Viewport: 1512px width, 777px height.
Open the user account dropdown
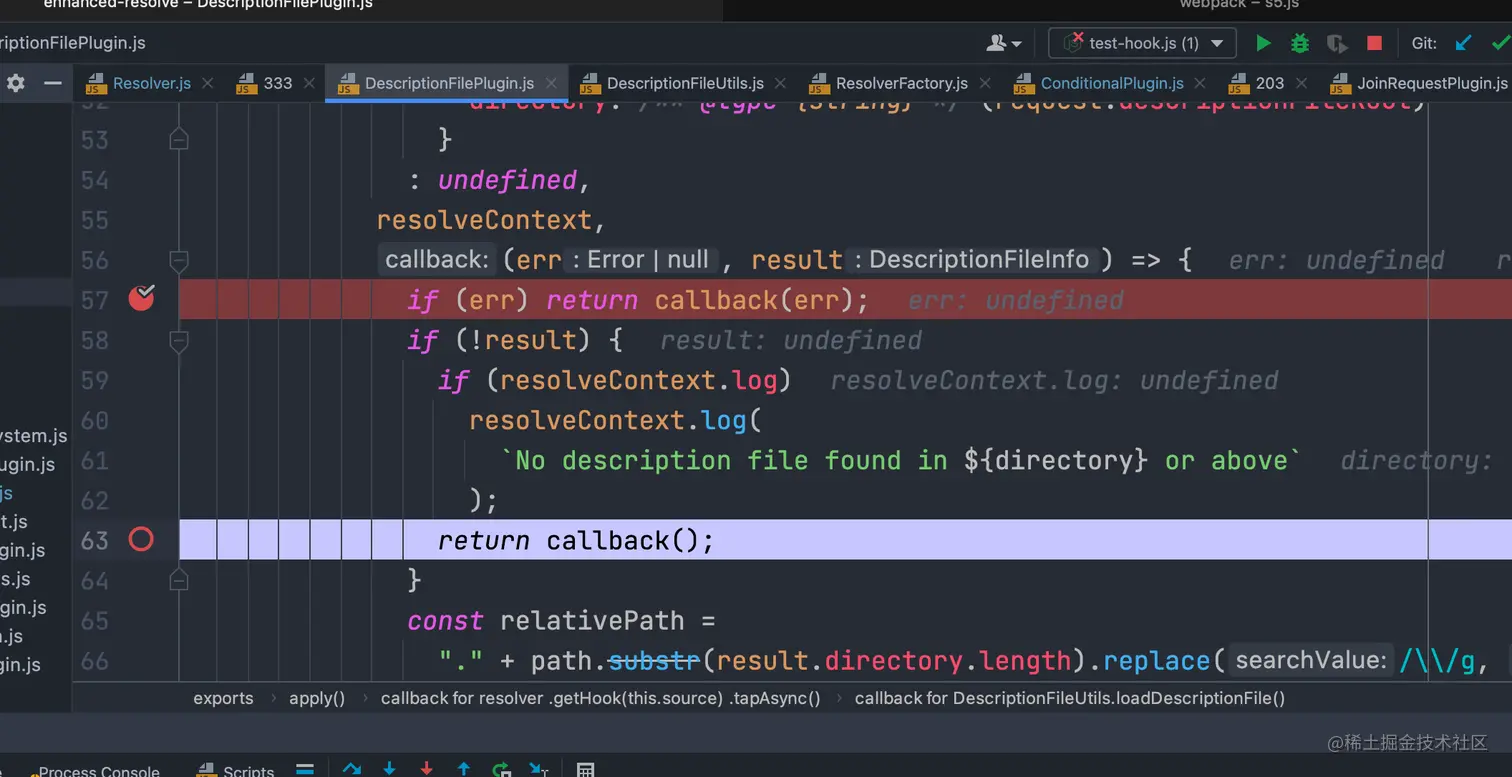[x=1003, y=43]
